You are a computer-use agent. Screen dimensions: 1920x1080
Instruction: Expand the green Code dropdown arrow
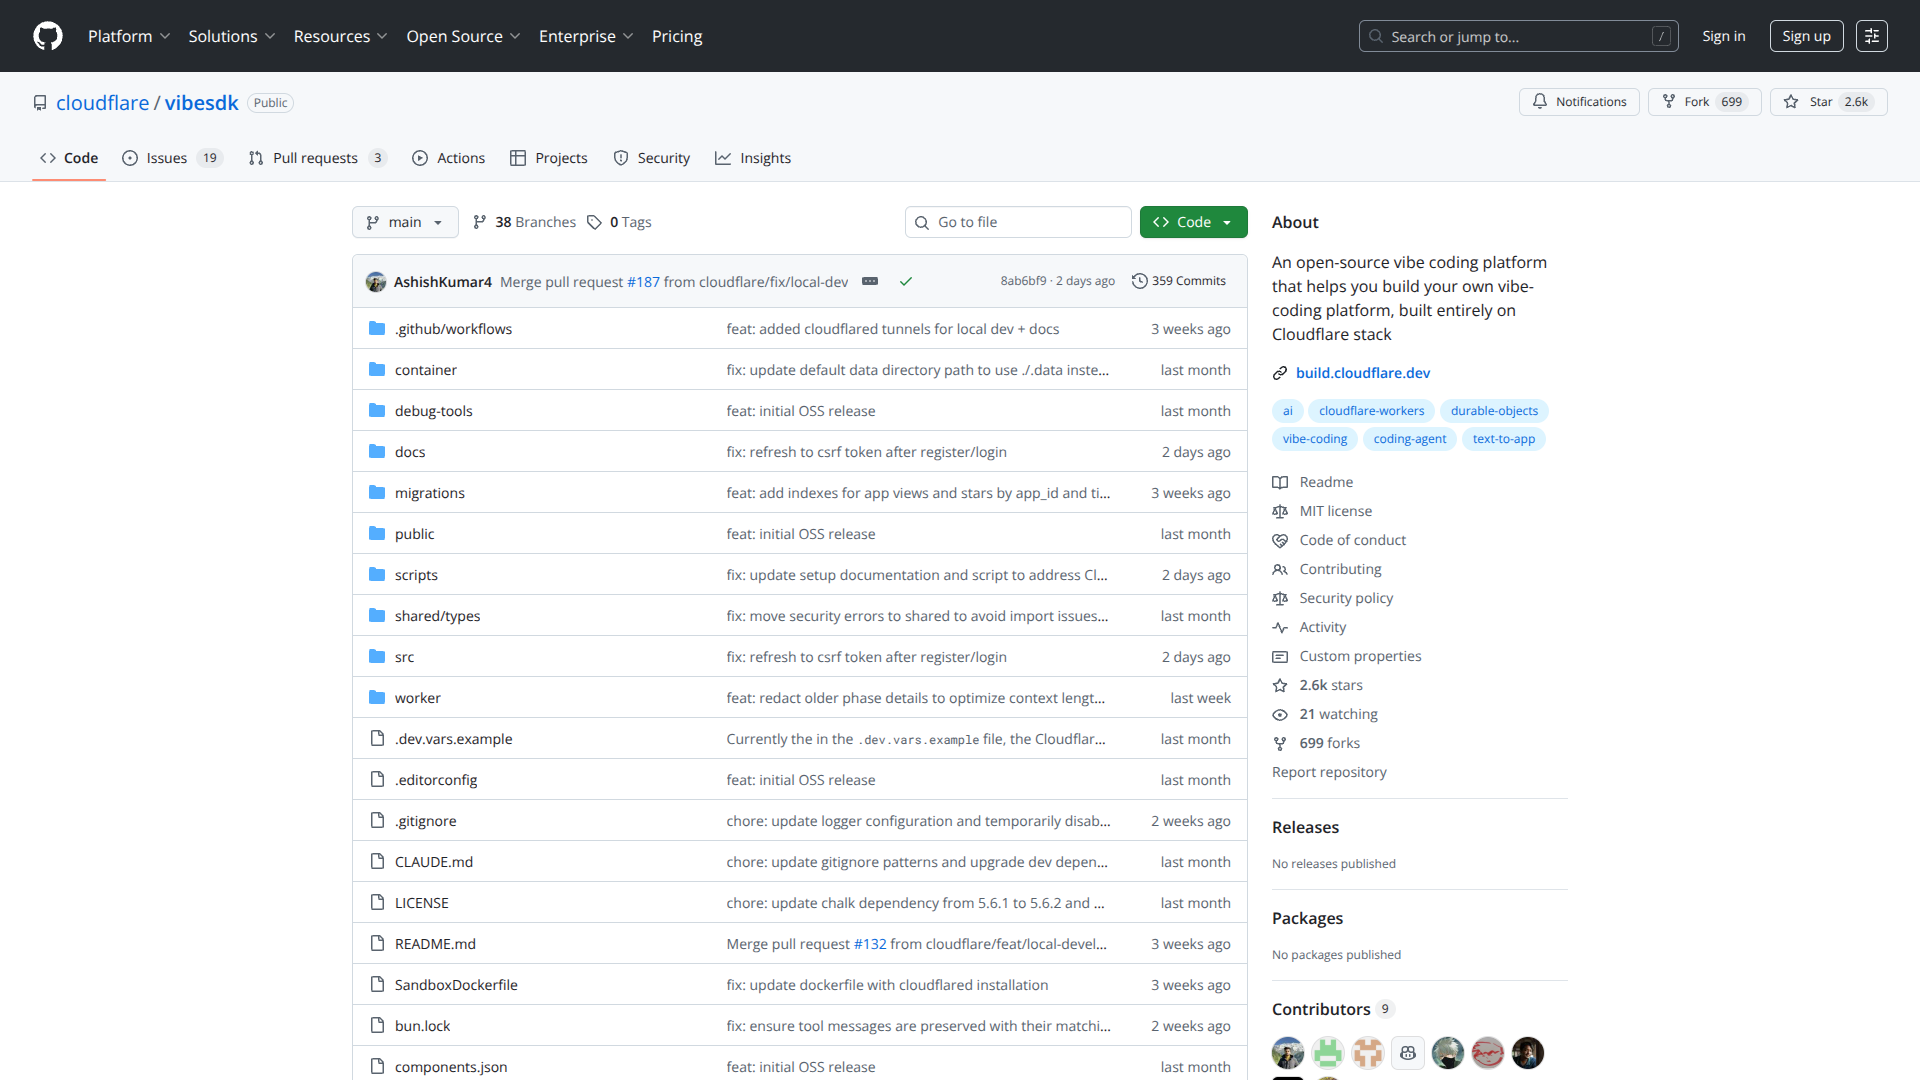1228,221
